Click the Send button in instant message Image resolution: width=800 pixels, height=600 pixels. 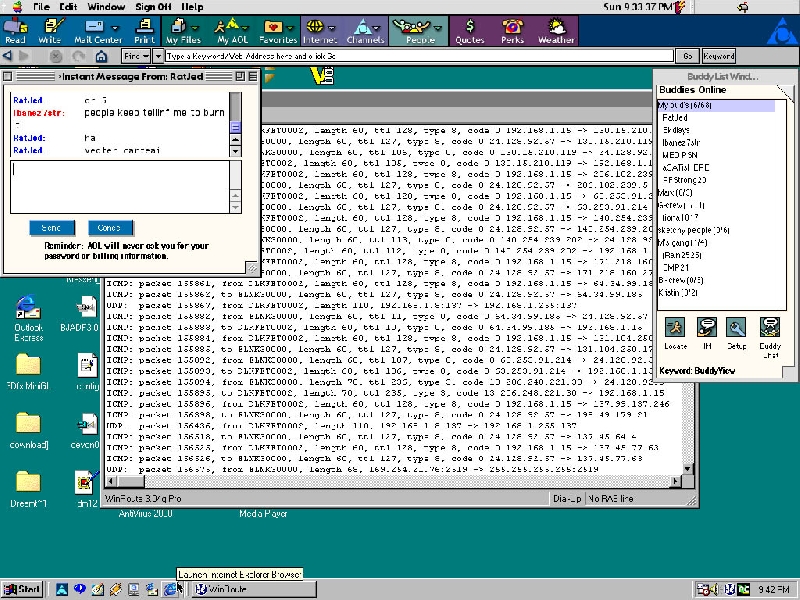52,227
